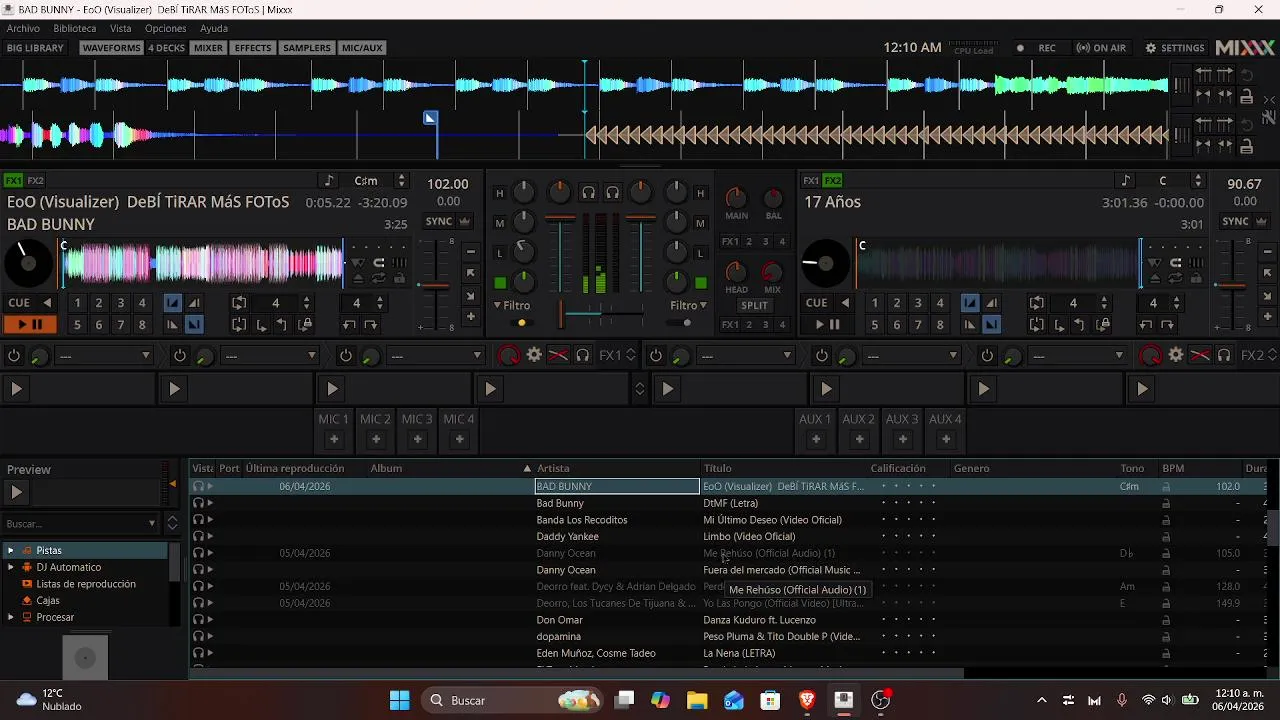The width and height of the screenshot is (1280, 720).
Task: Click the slip mode lock icon on left deck
Action: [399, 278]
